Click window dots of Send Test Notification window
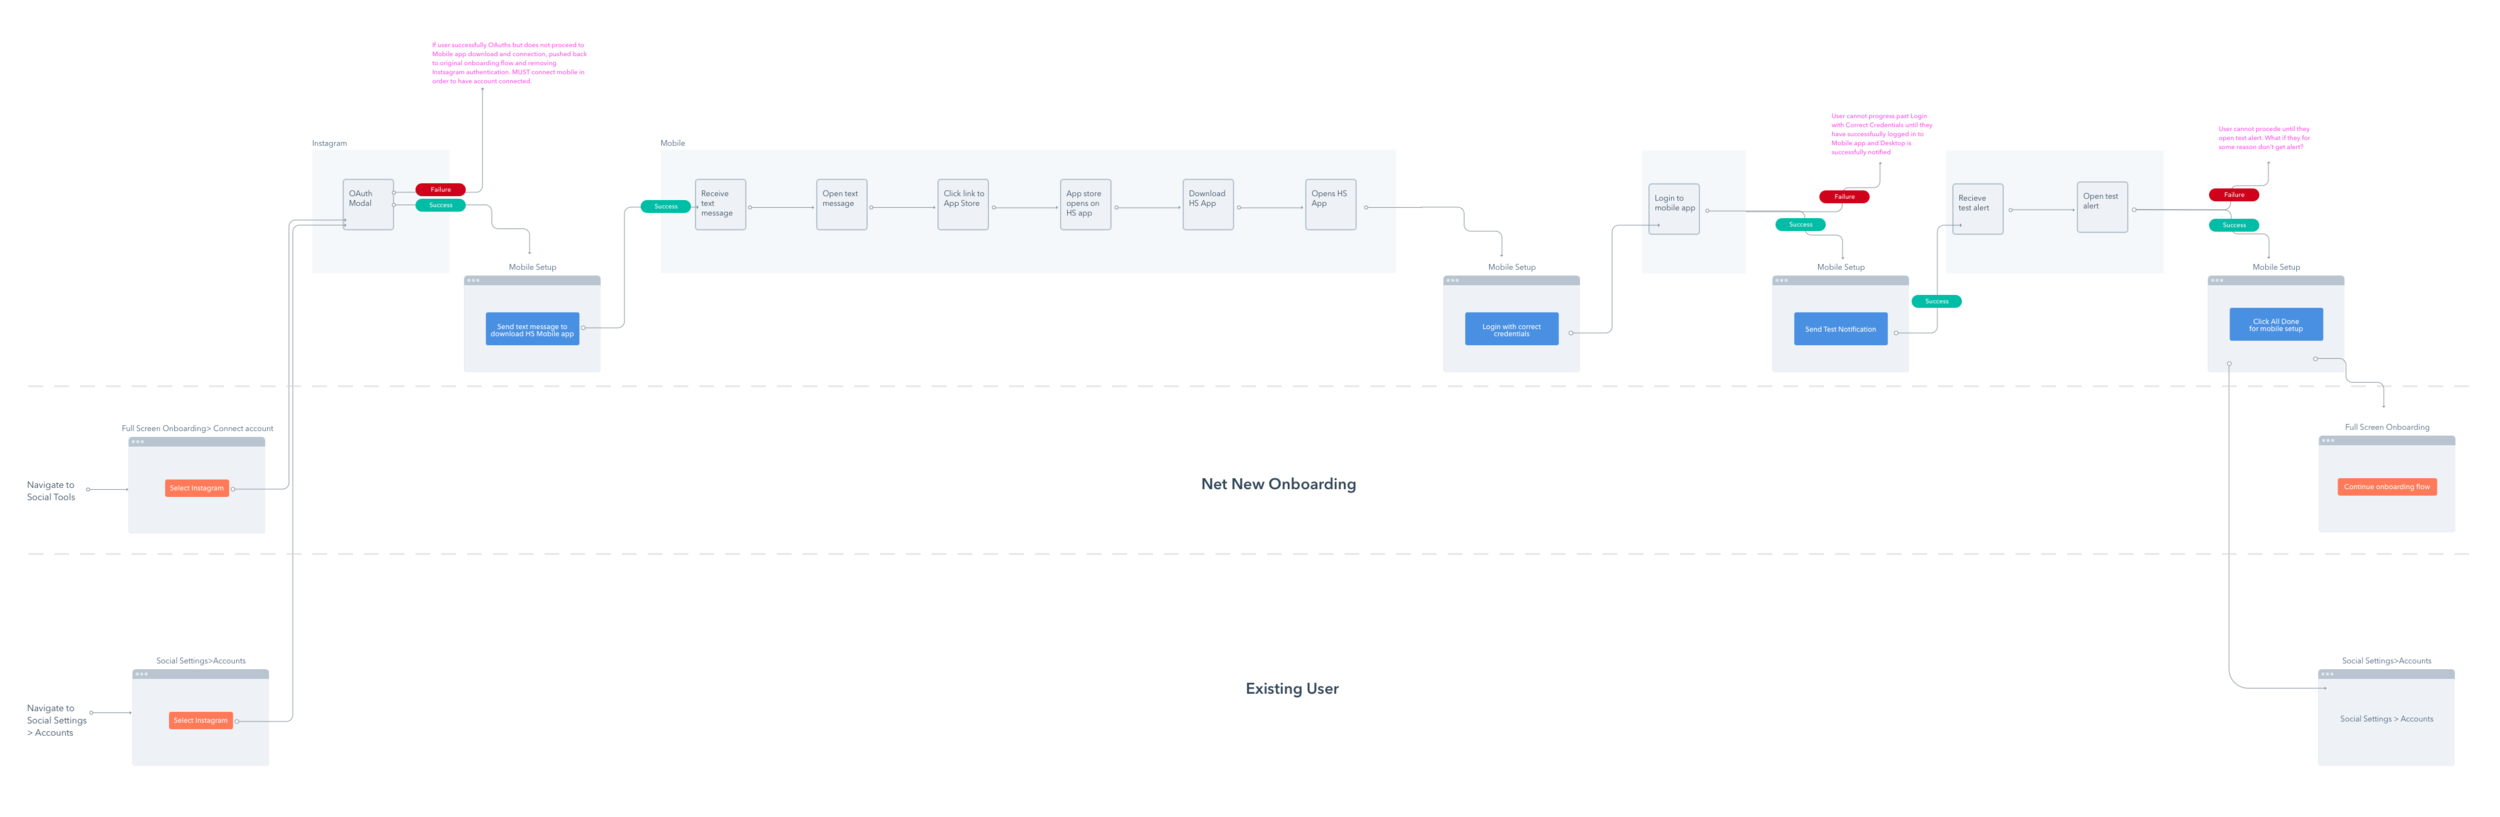 (1781, 281)
